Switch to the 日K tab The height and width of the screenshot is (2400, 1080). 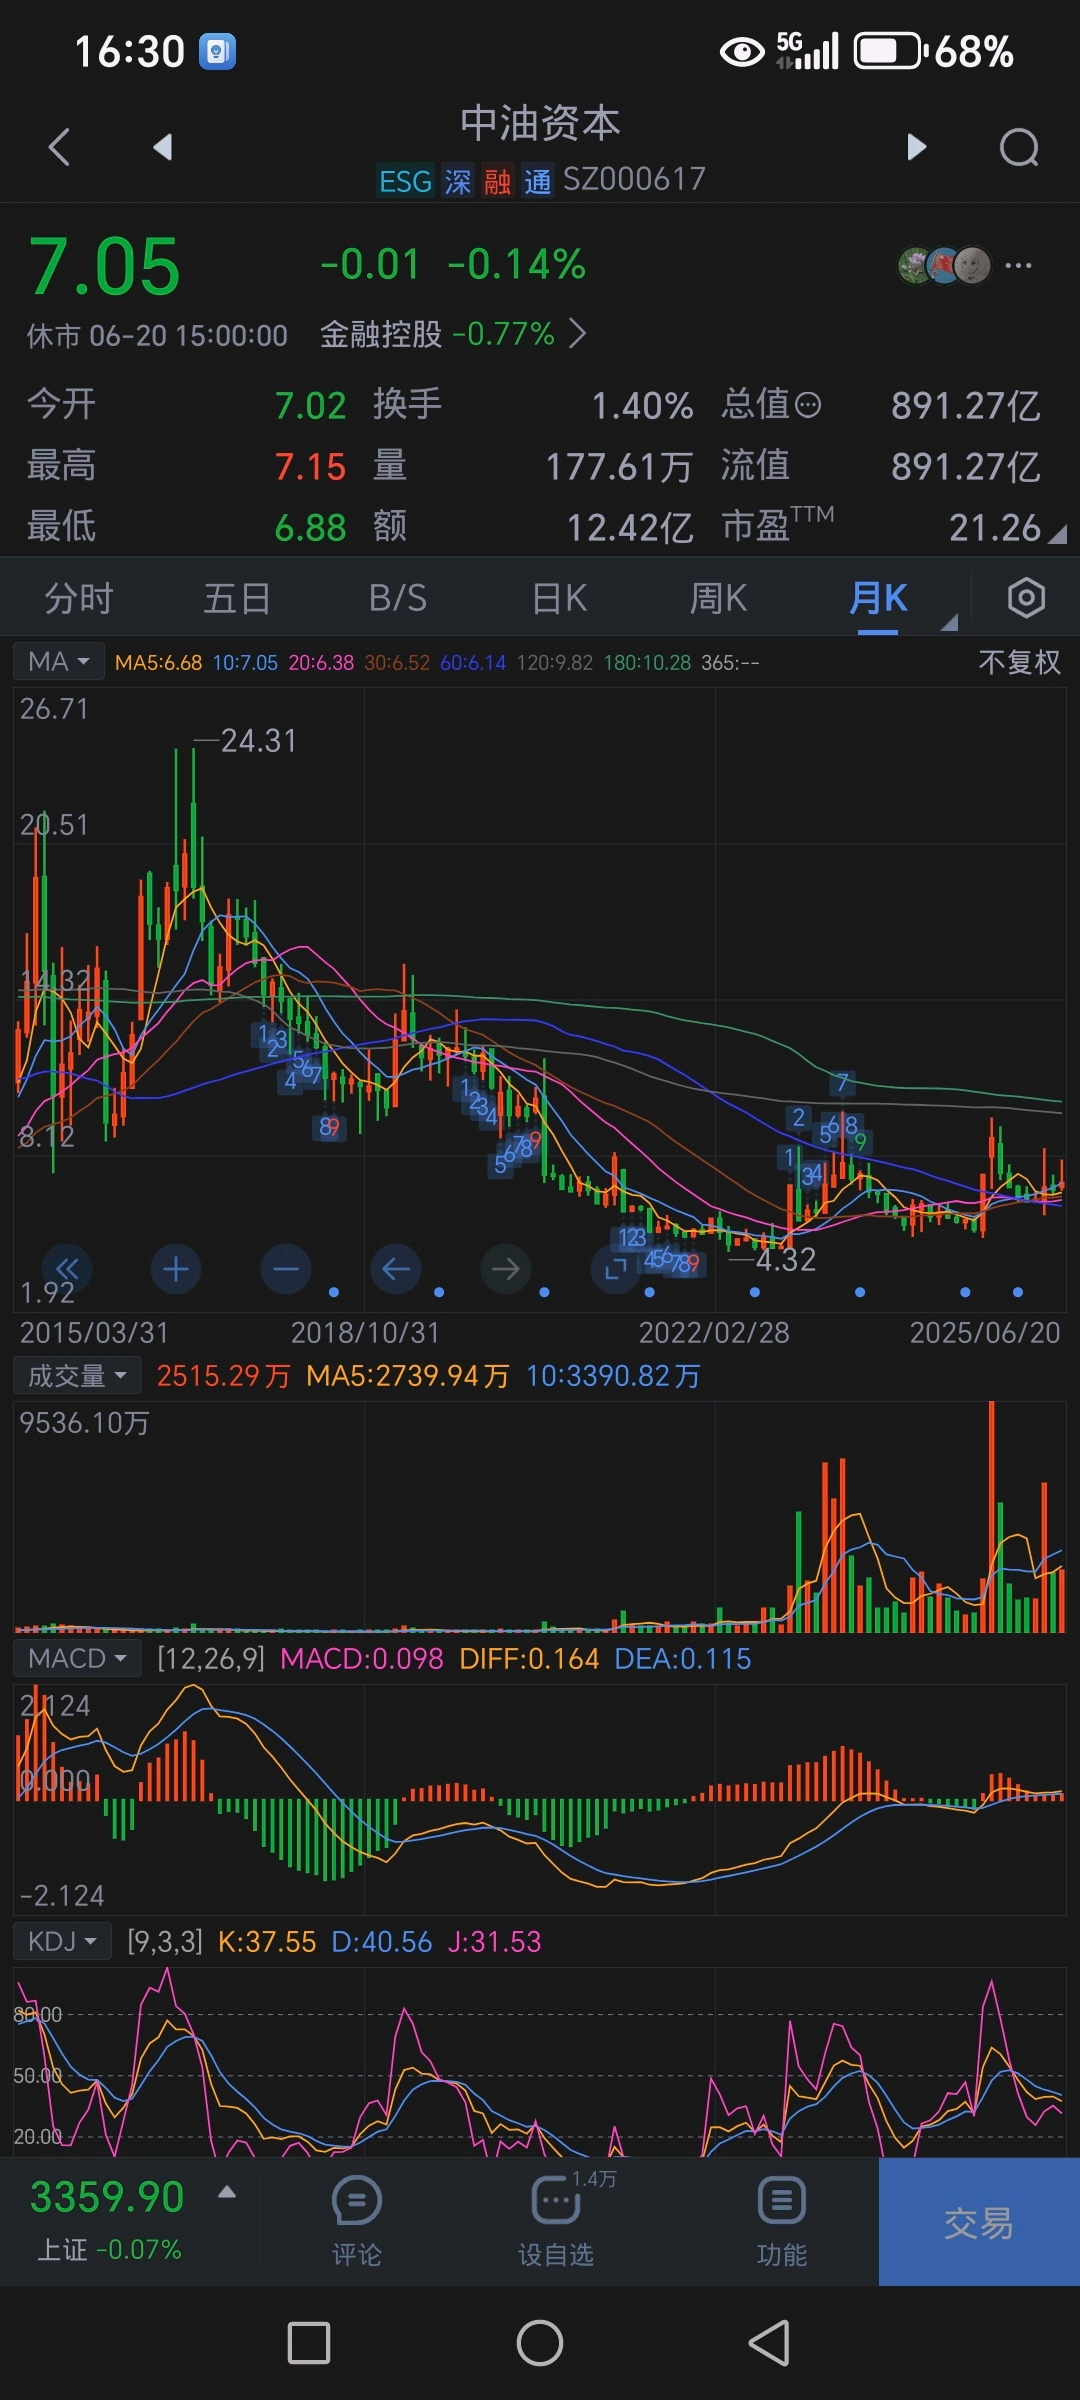click(559, 598)
